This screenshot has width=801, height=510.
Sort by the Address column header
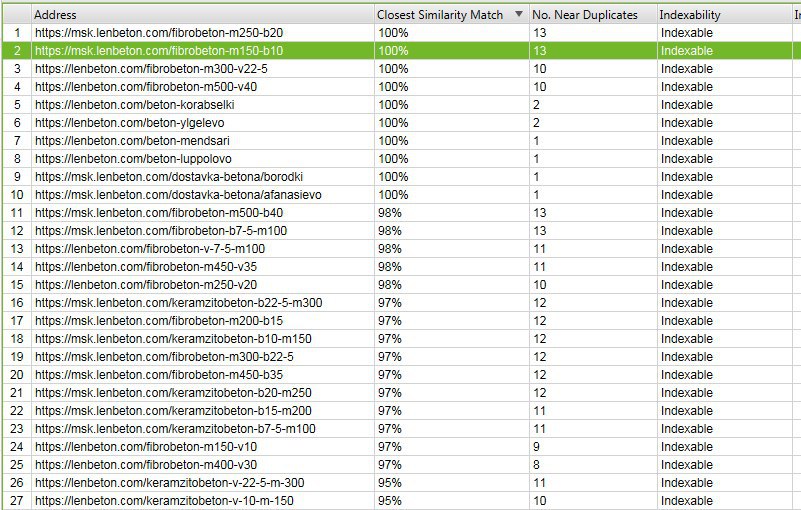(x=202, y=15)
